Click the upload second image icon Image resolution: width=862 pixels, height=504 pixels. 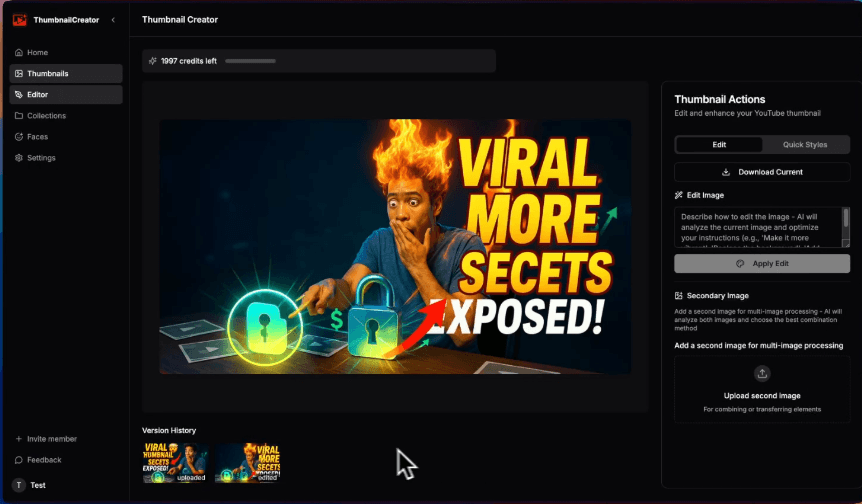click(762, 373)
